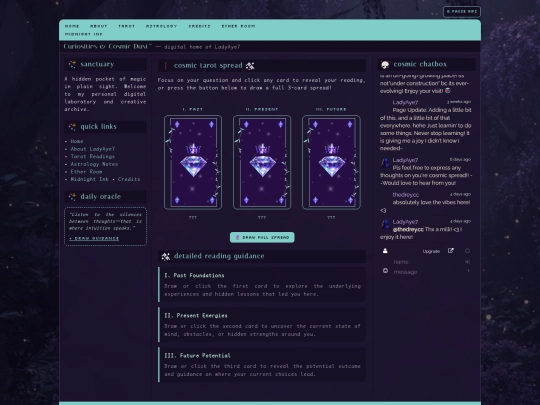Open Midnight Ink quick link

[x=89, y=179]
